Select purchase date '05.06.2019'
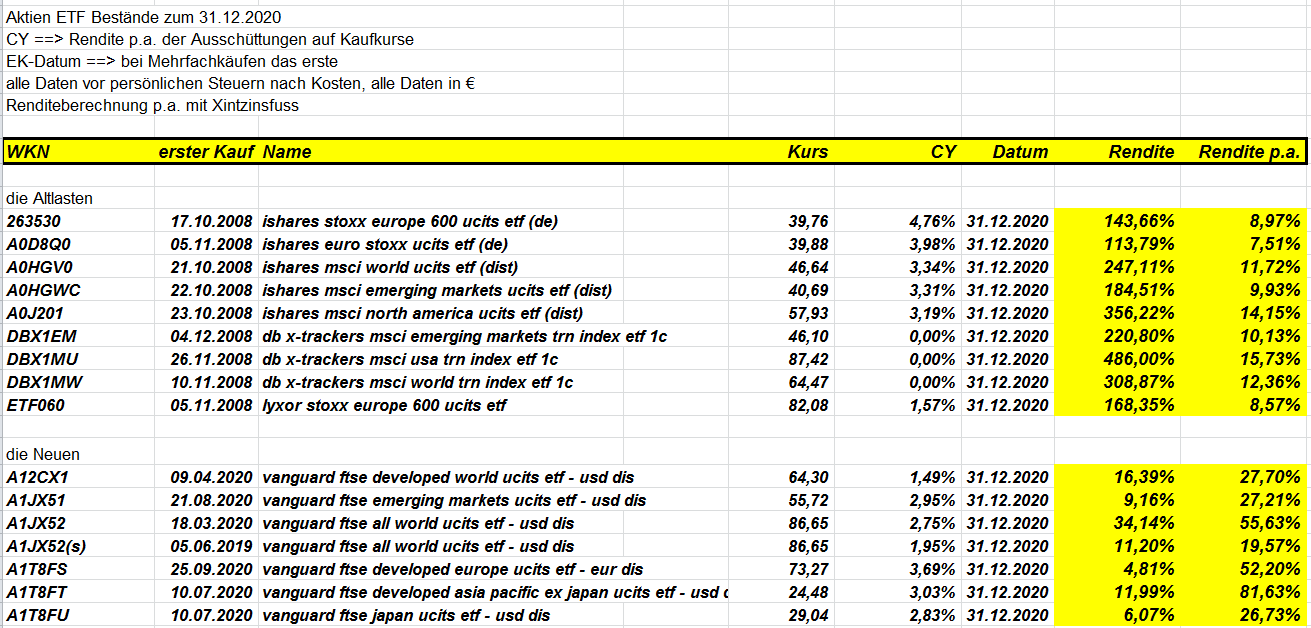Image resolution: width=1311 pixels, height=628 pixels. [211, 547]
